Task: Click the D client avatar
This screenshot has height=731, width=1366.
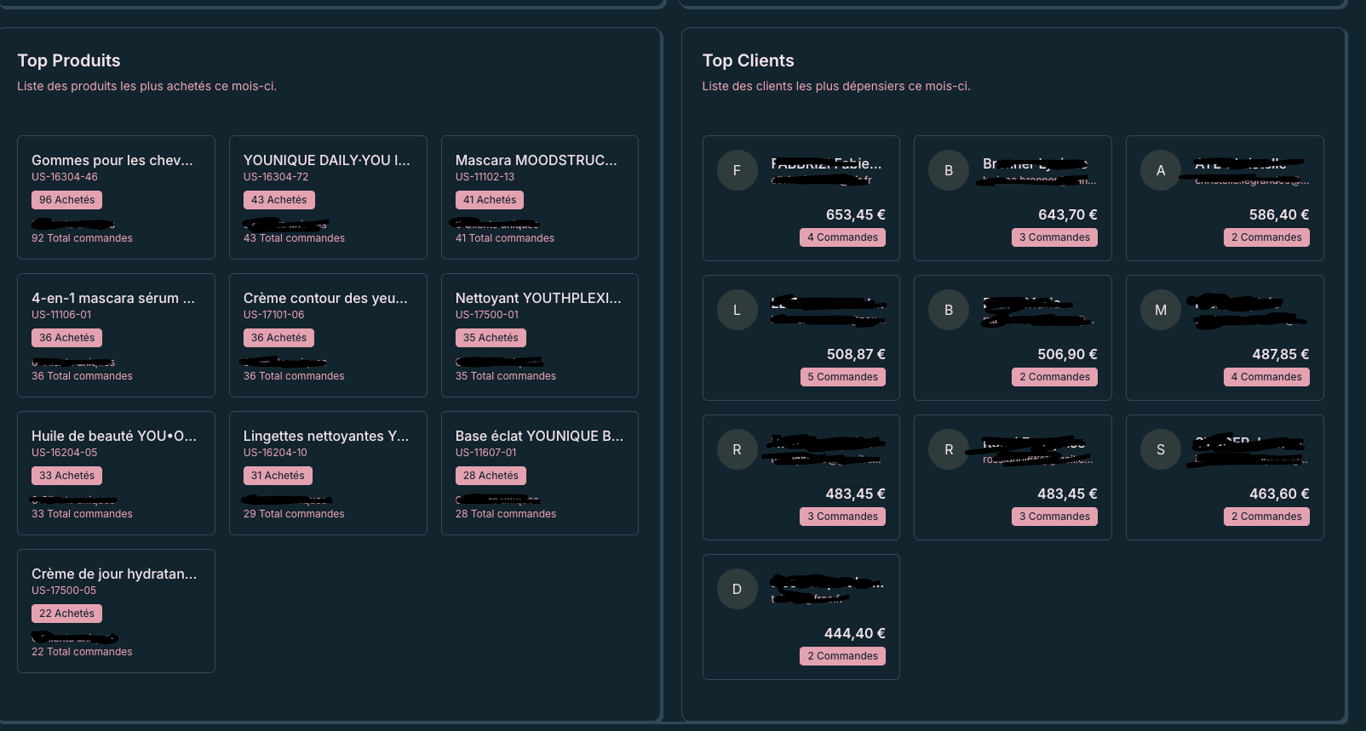Action: point(737,589)
